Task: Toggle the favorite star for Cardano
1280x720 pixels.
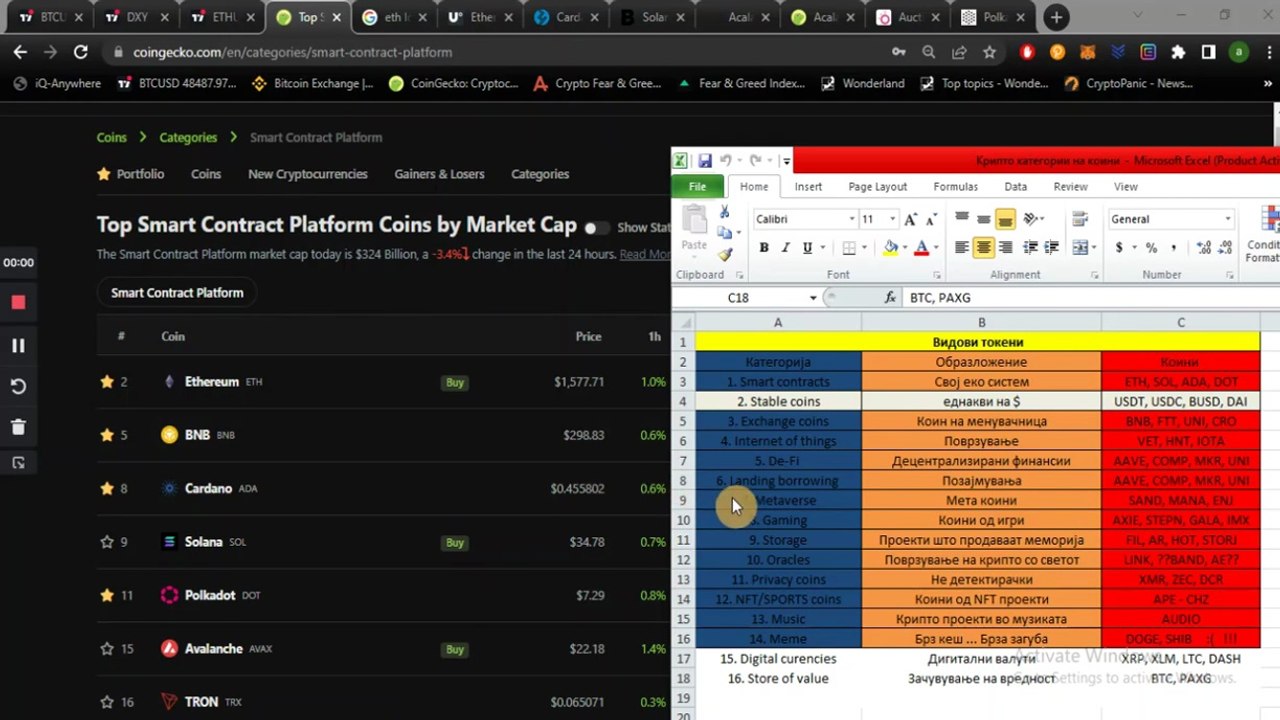Action: [x=107, y=488]
